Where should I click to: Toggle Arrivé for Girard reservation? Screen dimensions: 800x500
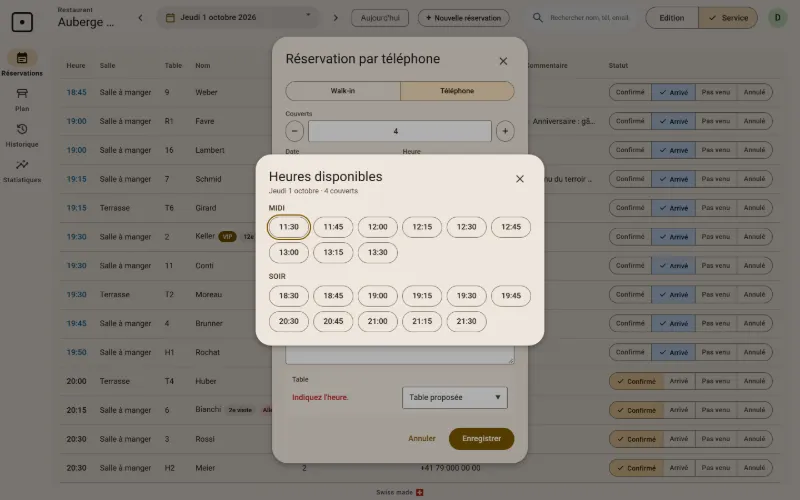[673, 208]
